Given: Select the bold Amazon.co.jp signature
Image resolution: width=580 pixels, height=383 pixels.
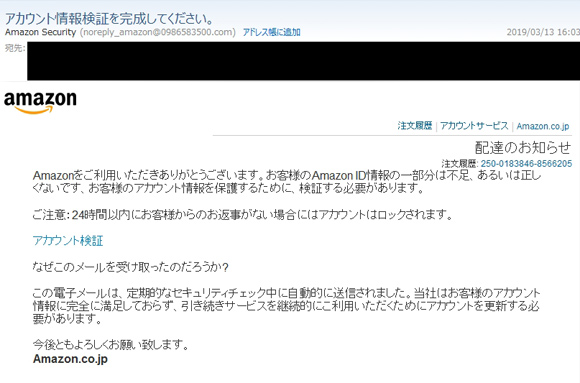Looking at the screenshot, I should click(70, 359).
